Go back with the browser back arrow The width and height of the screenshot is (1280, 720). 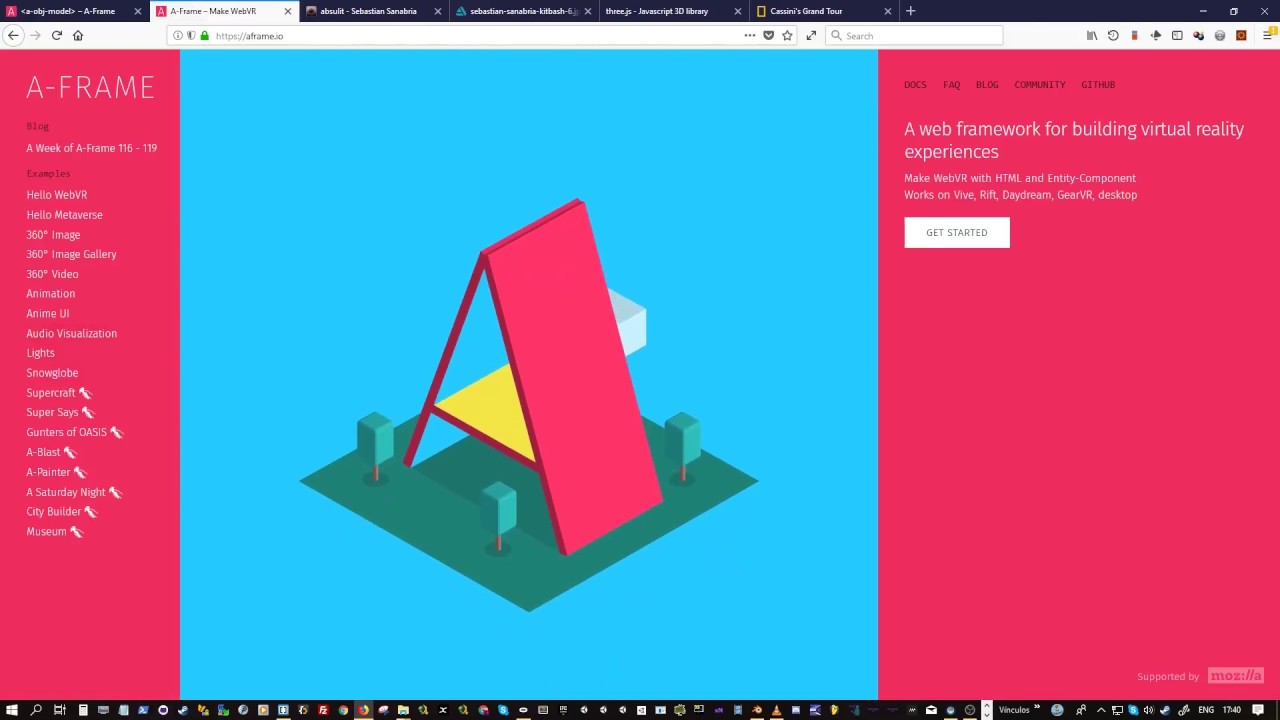click(12, 35)
